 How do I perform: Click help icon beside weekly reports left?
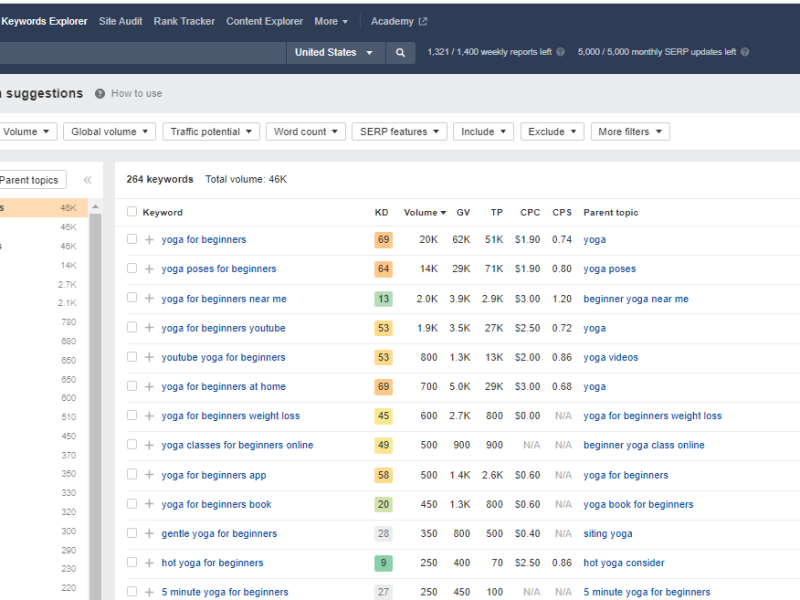560,52
